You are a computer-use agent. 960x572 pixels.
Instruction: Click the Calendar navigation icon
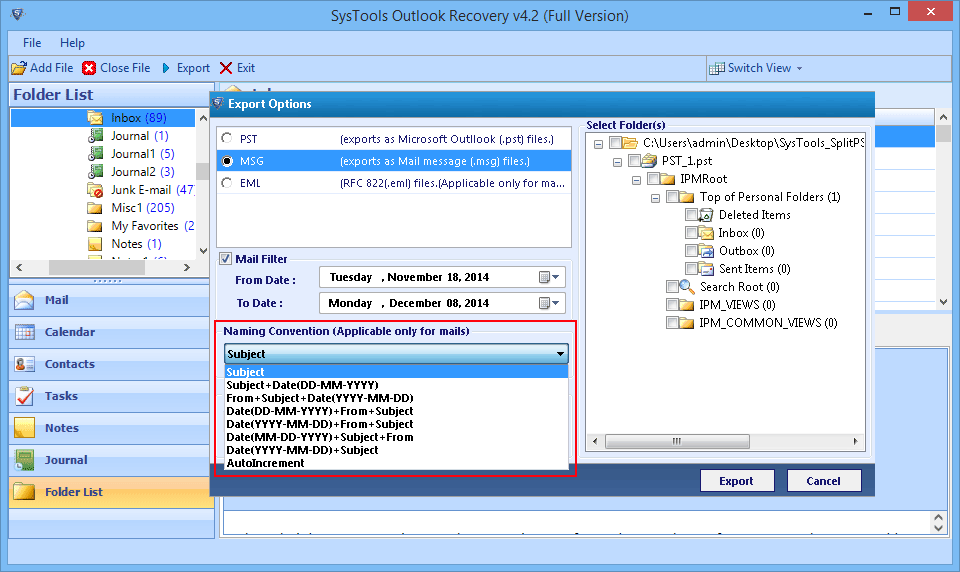(x=24, y=332)
